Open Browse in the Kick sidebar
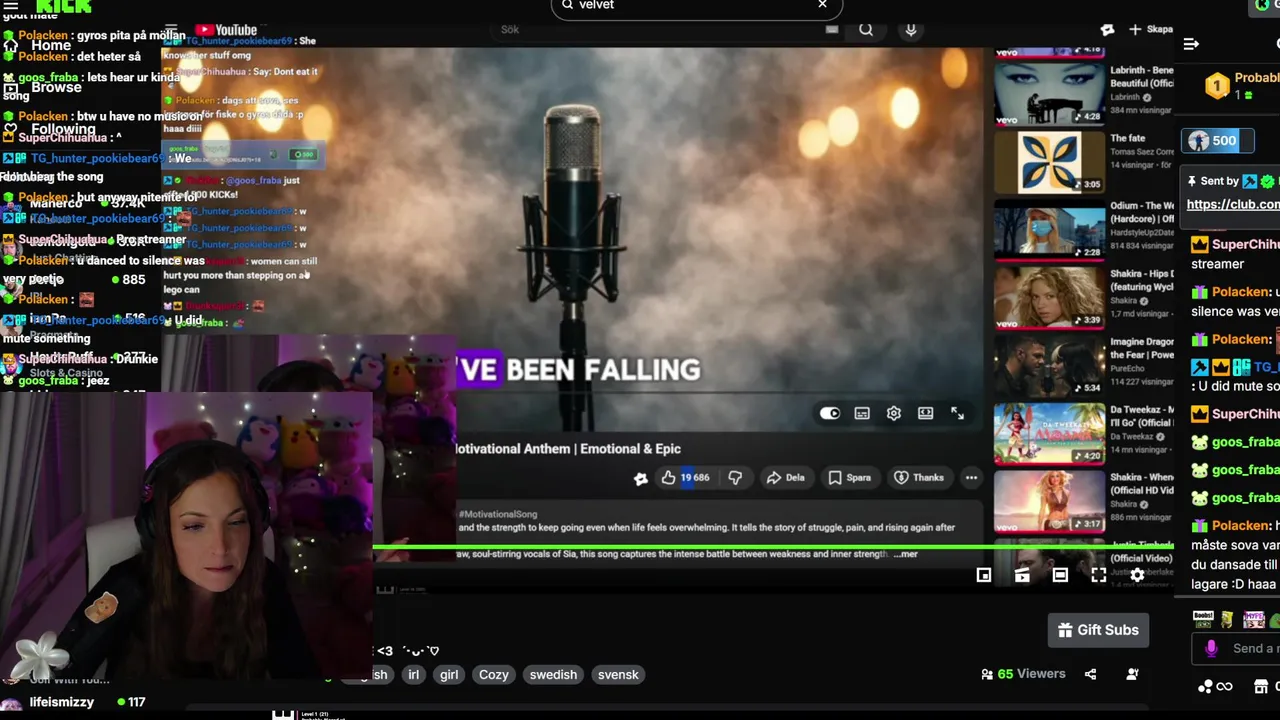1280x720 pixels. click(44, 87)
